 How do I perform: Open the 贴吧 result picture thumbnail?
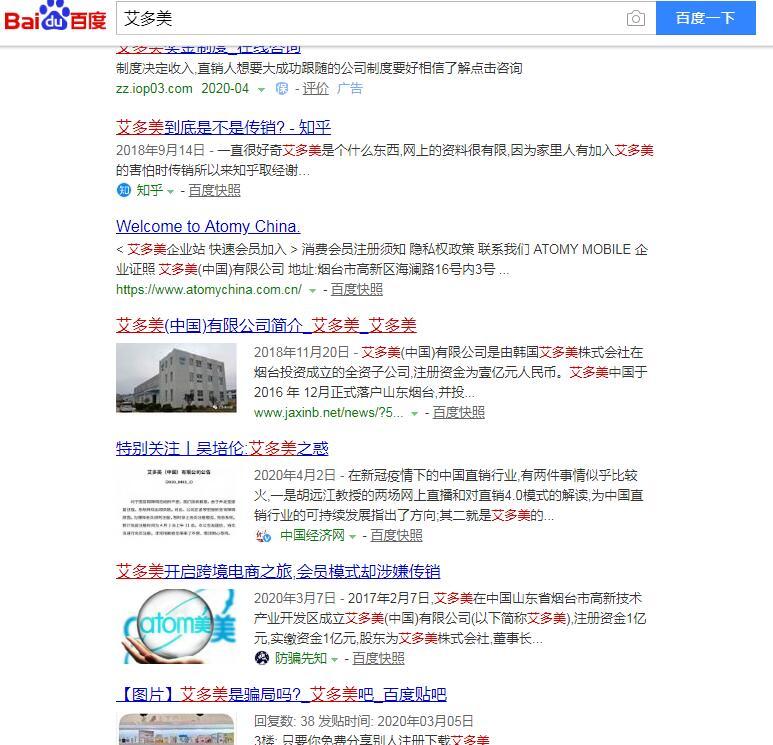tap(176, 729)
